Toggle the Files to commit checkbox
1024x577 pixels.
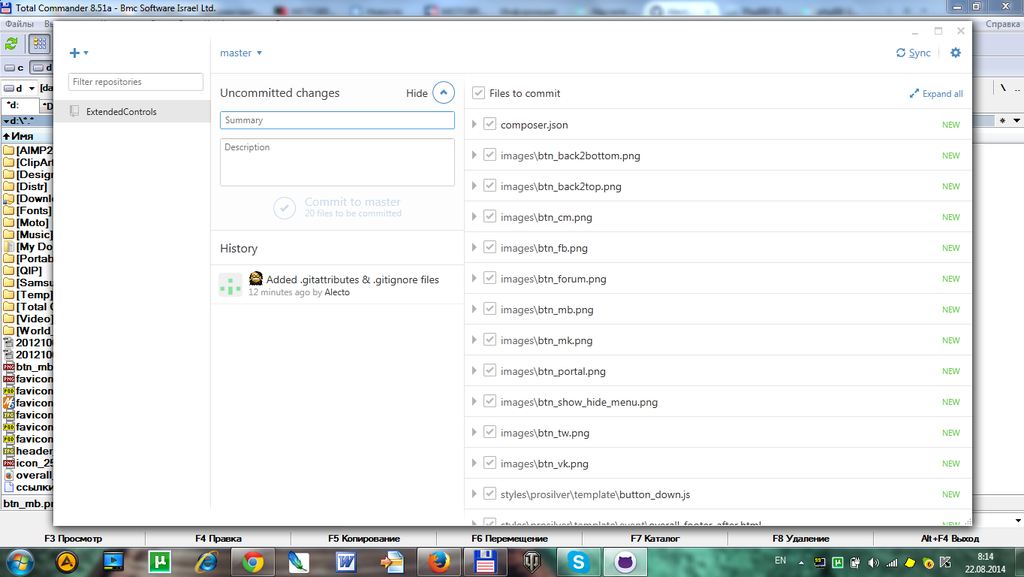[x=479, y=93]
